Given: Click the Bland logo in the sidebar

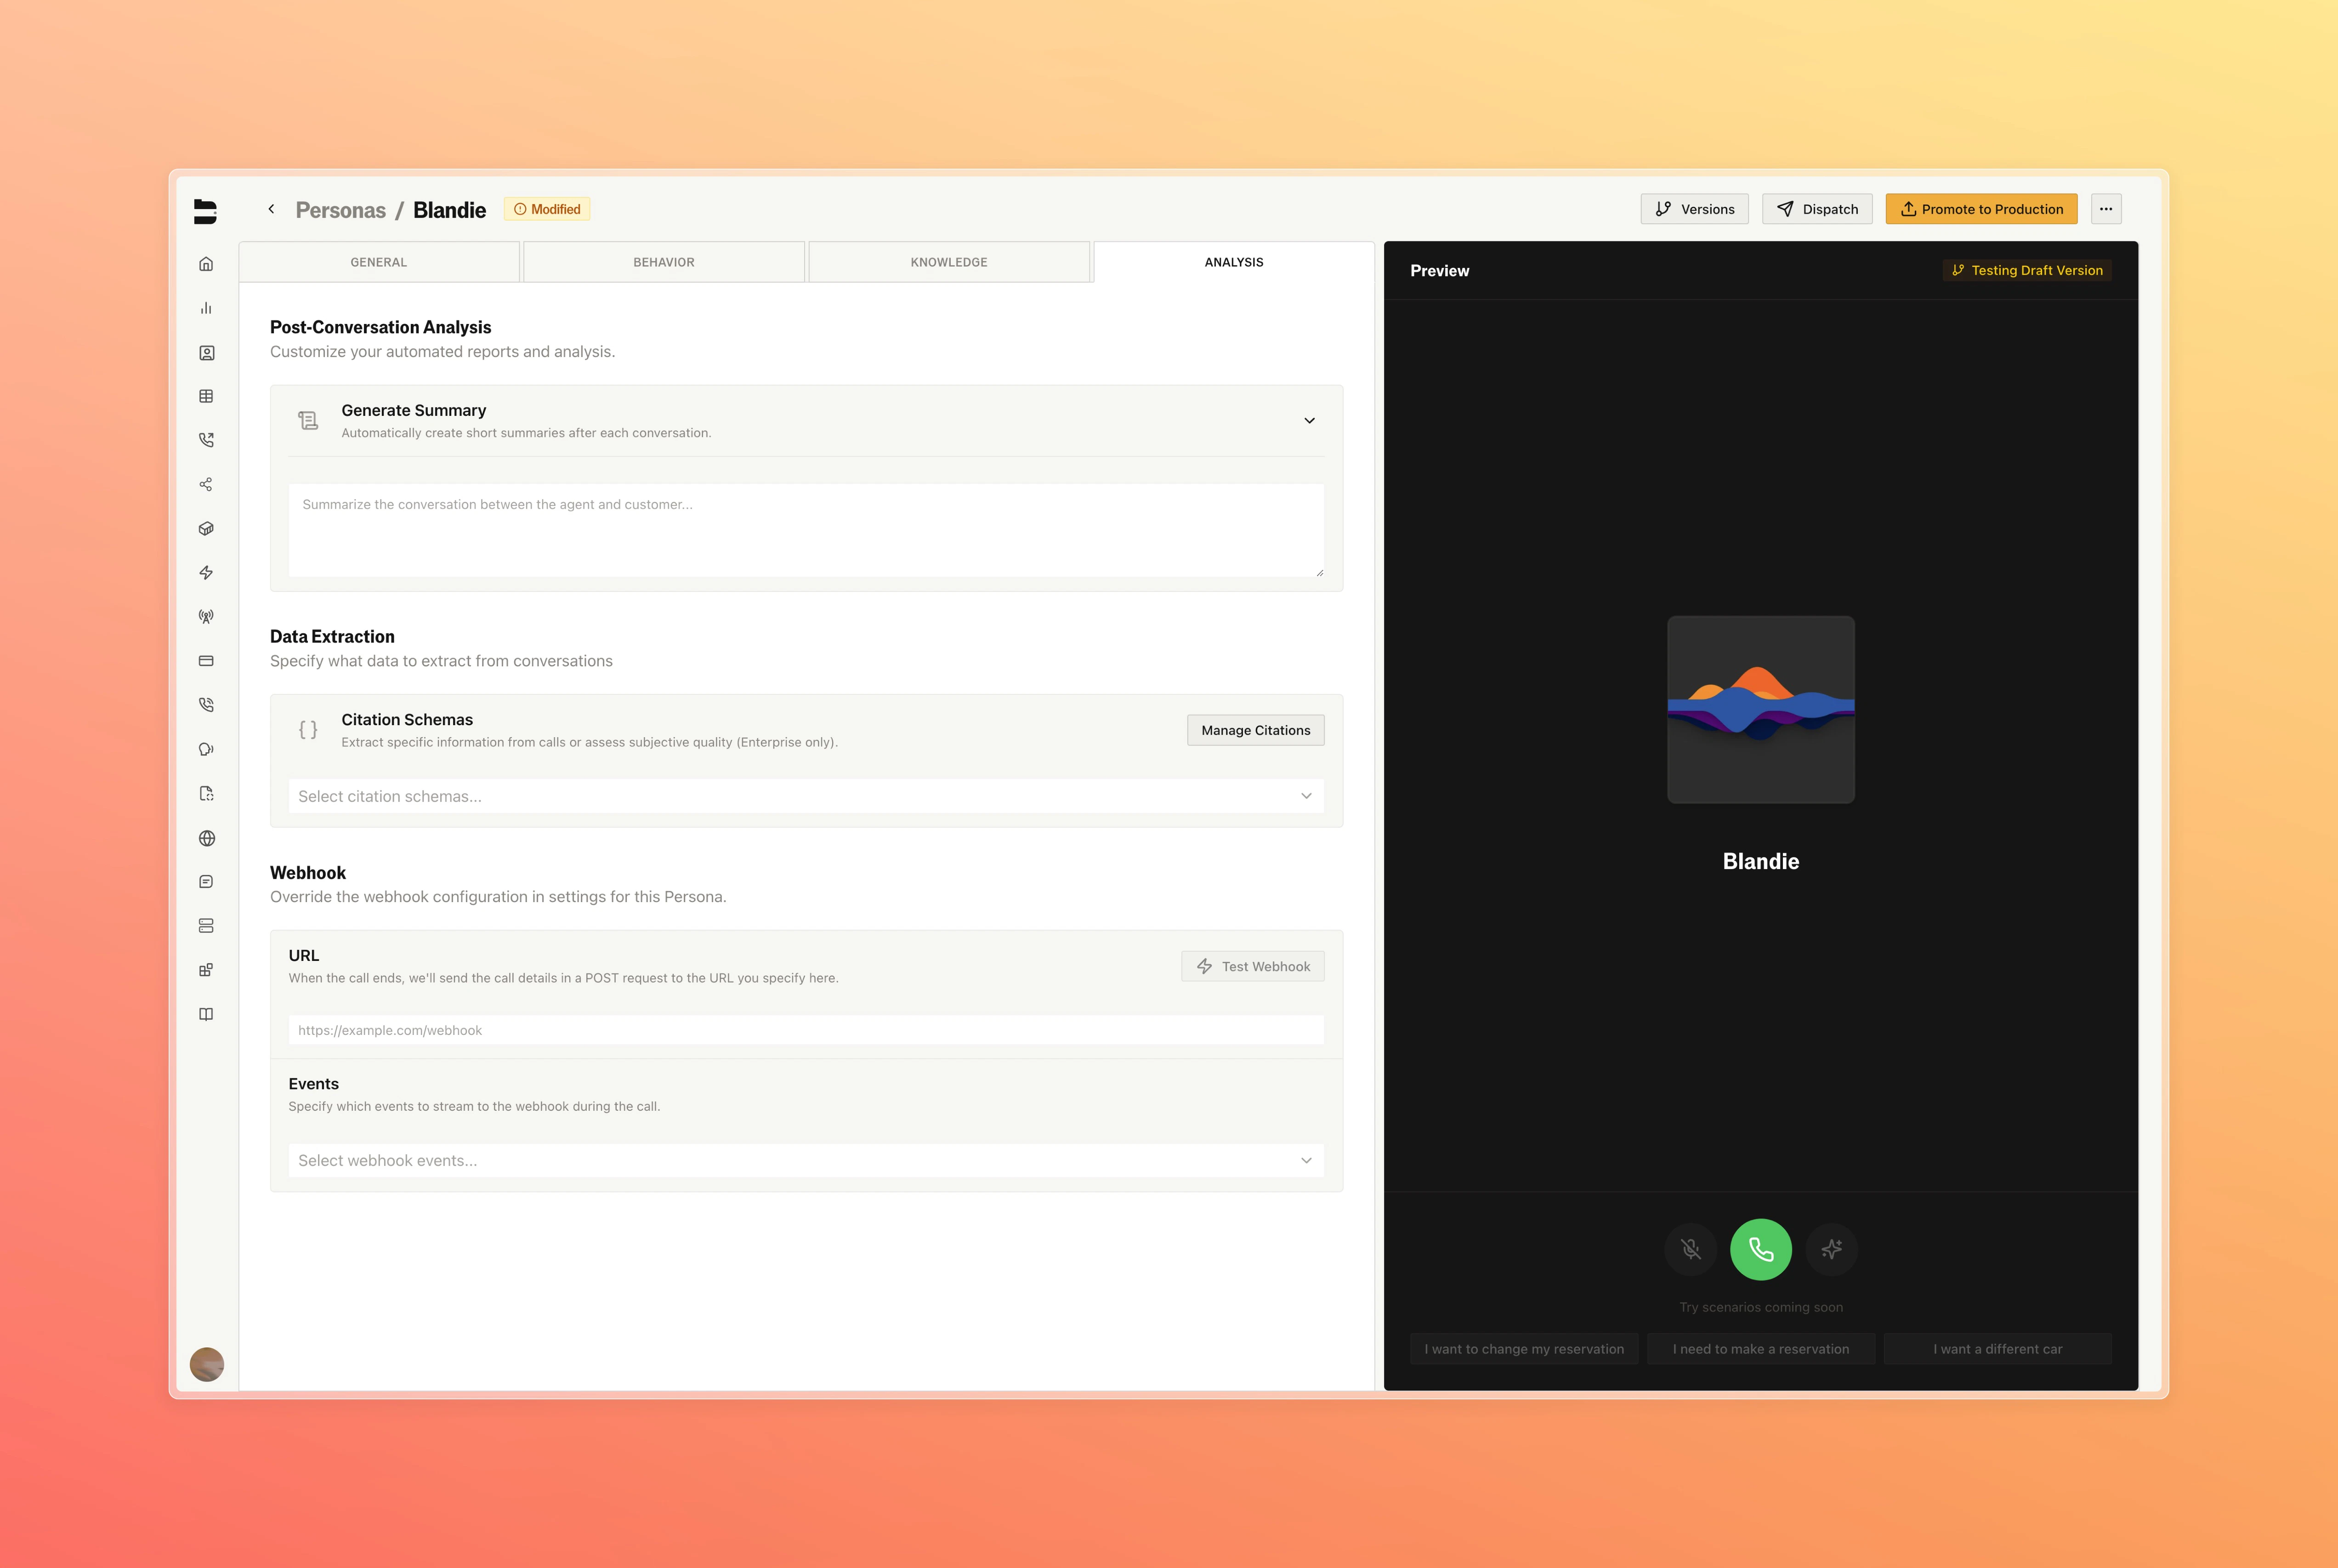Looking at the screenshot, I should click(x=205, y=211).
